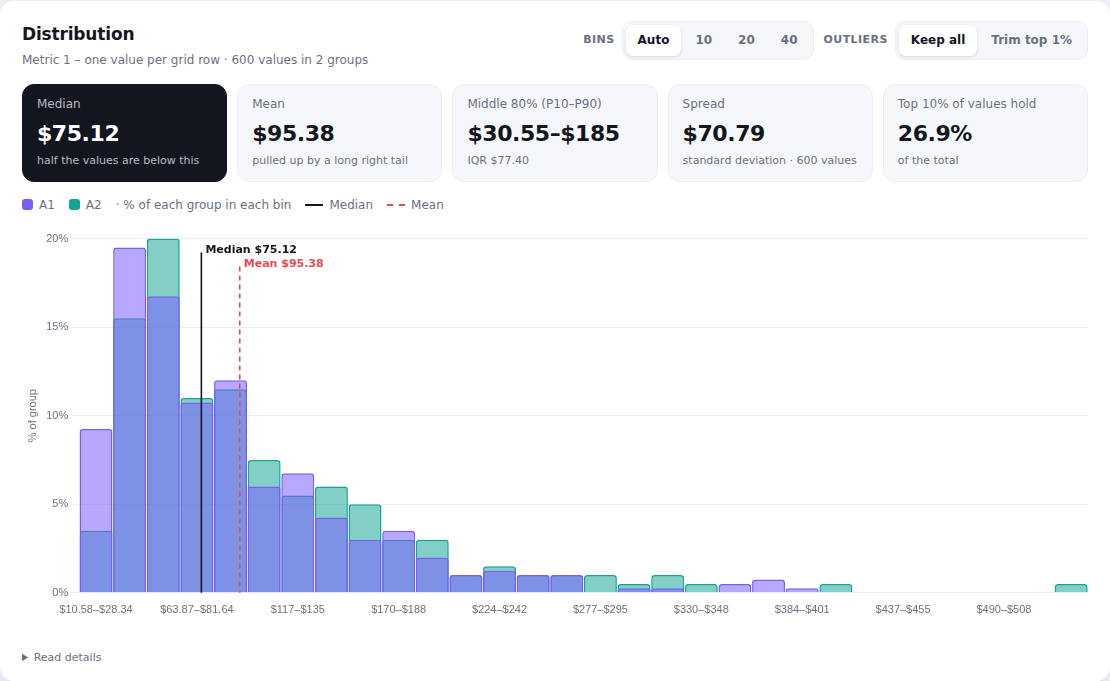Set bins to 40
Viewport: 1110px width, 681px height.
[x=789, y=40]
